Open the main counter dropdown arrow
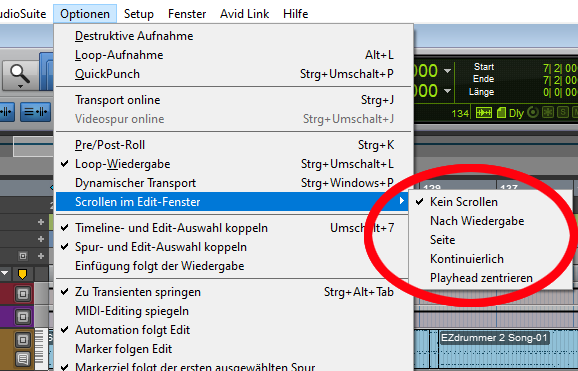Image resolution: width=578 pixels, height=371 pixels. pos(447,70)
